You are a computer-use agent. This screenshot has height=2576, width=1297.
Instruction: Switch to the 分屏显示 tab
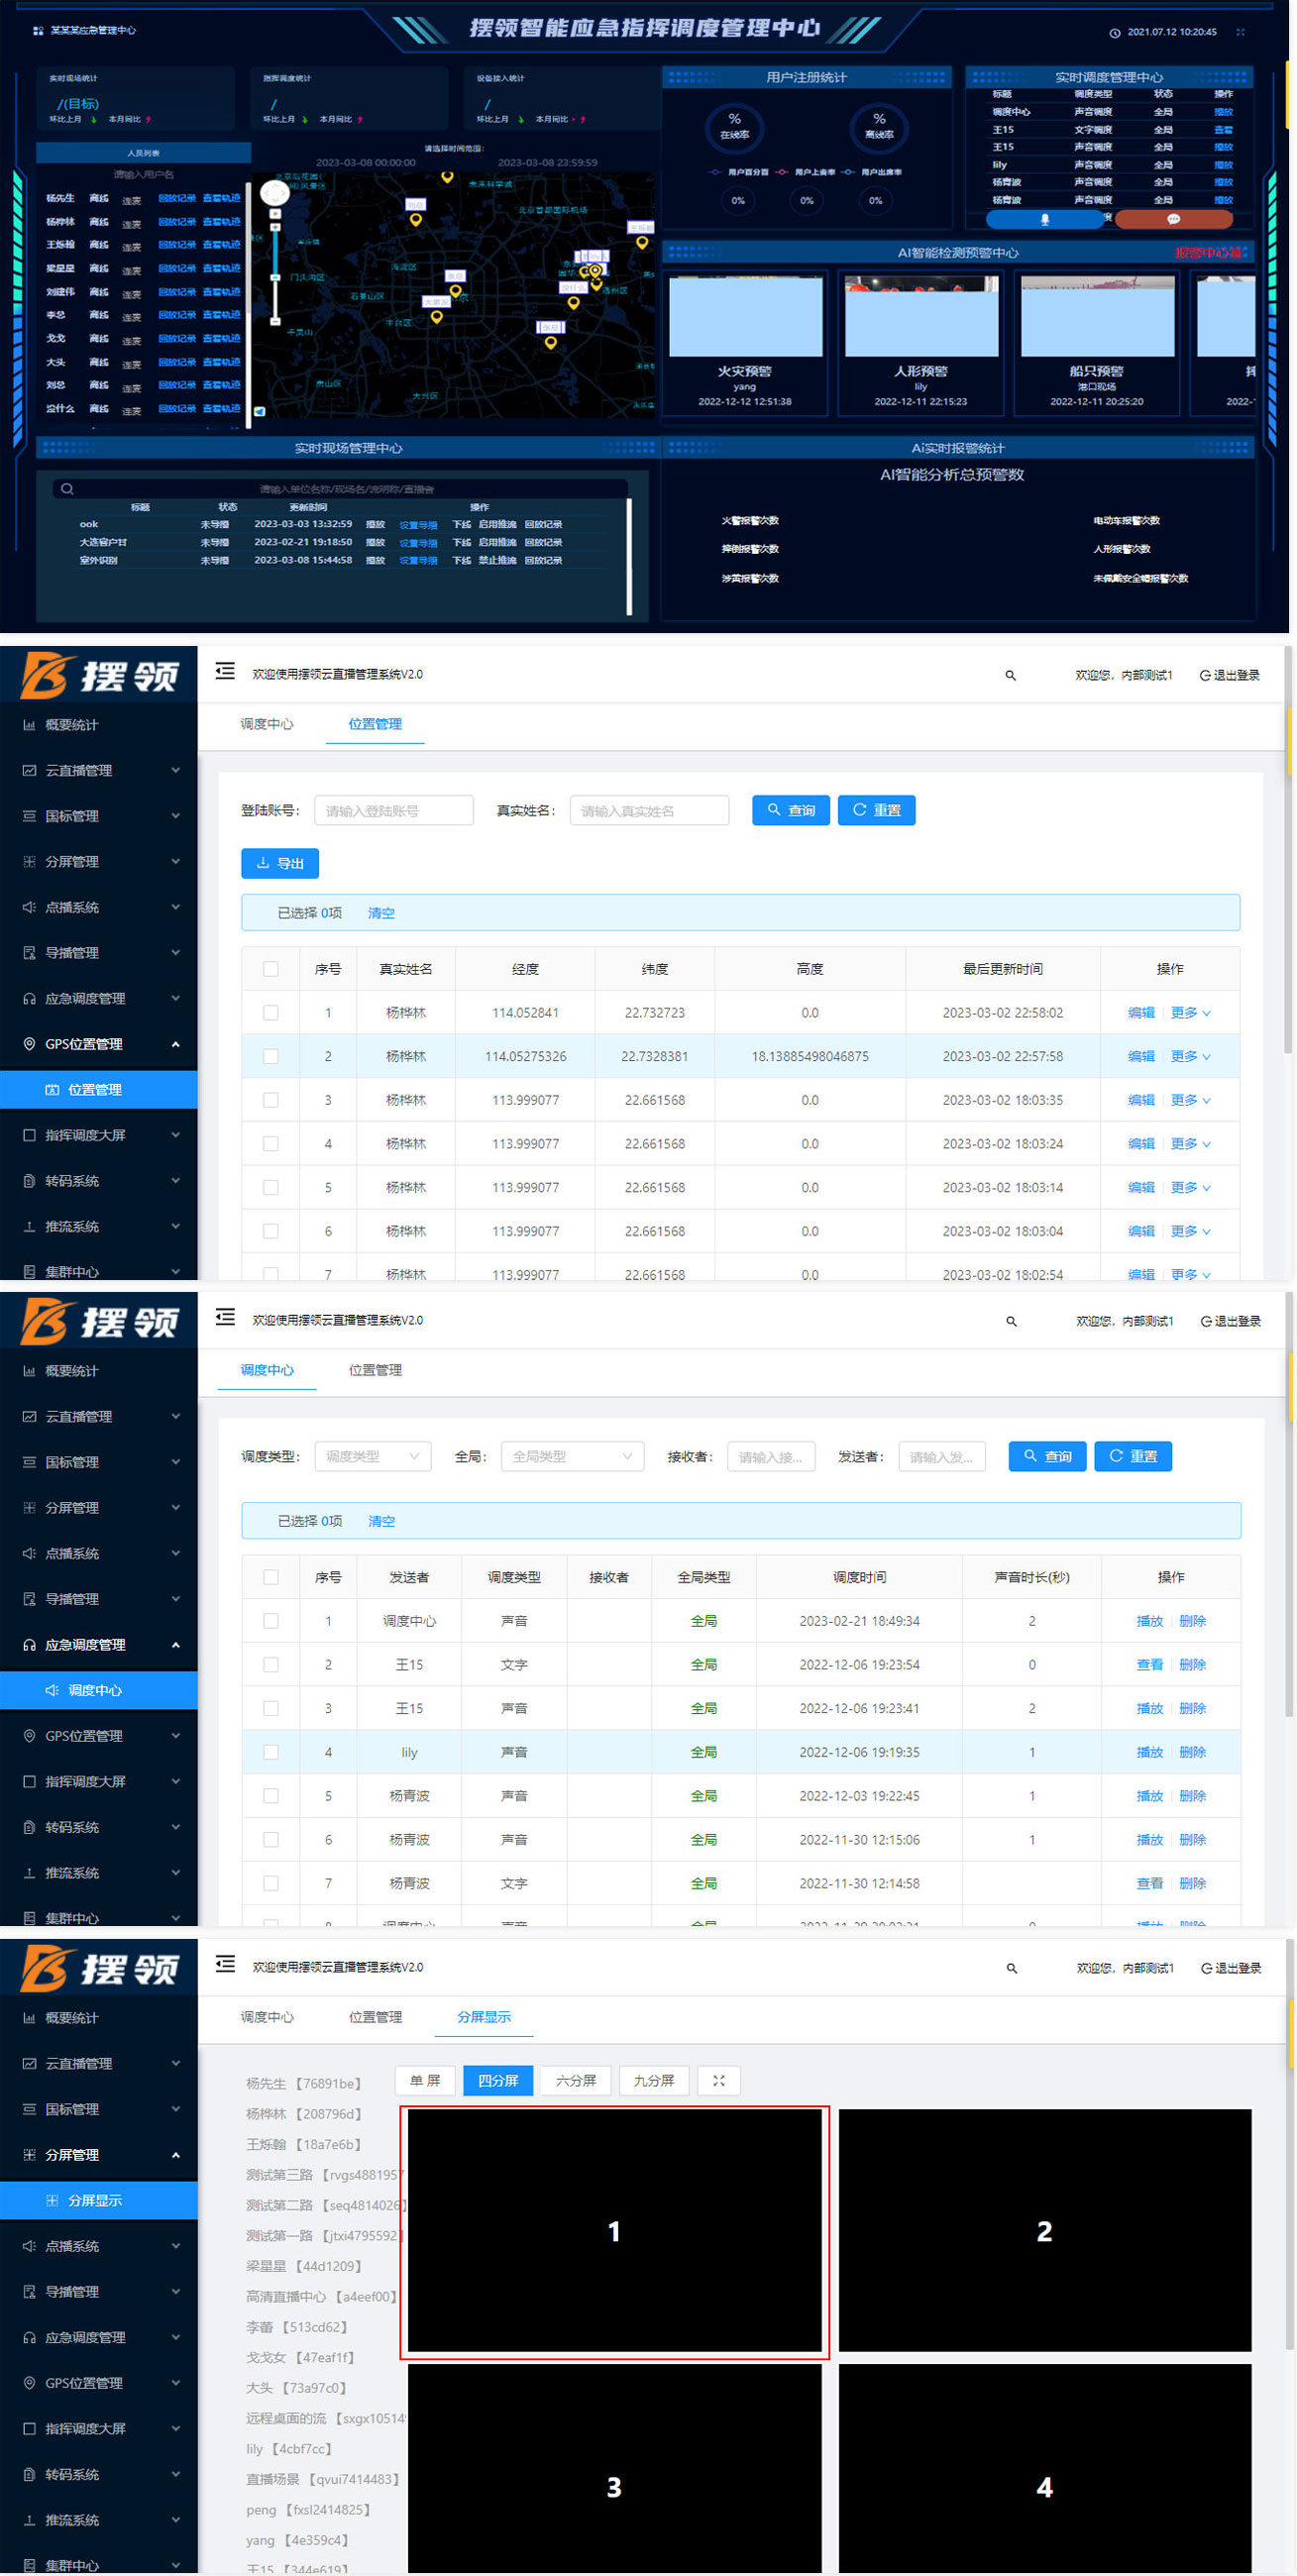pyautogui.click(x=484, y=2016)
